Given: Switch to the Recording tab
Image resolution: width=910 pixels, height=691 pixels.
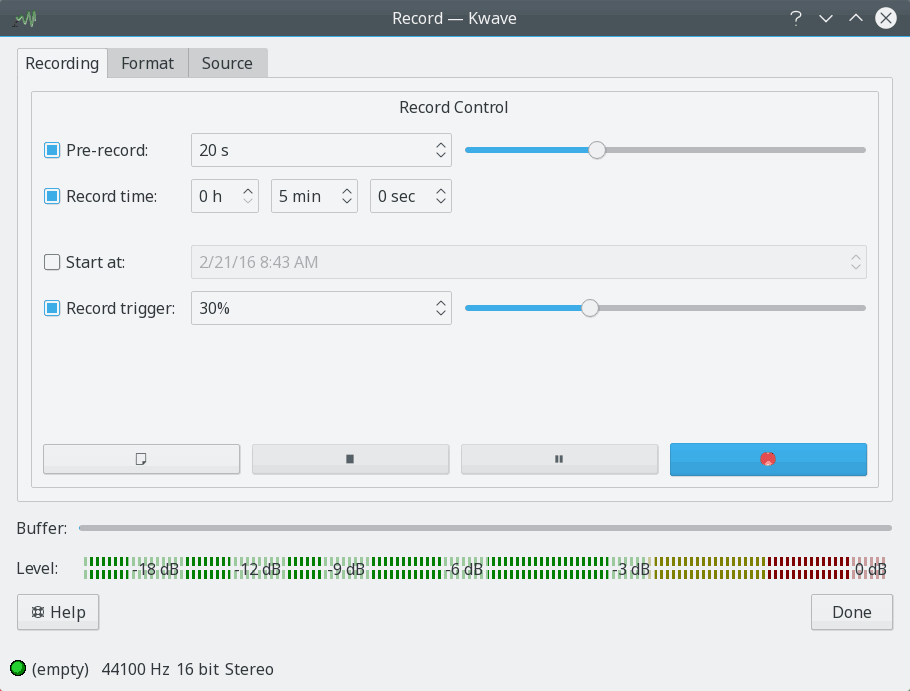Looking at the screenshot, I should (x=62, y=63).
